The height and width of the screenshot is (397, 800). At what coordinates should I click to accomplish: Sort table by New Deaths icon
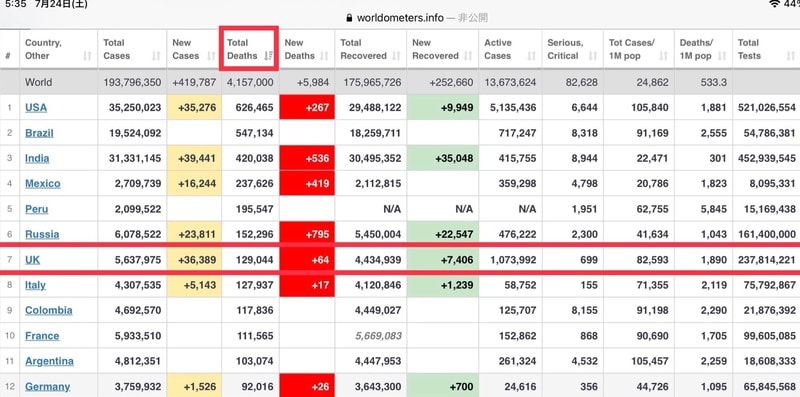point(324,56)
